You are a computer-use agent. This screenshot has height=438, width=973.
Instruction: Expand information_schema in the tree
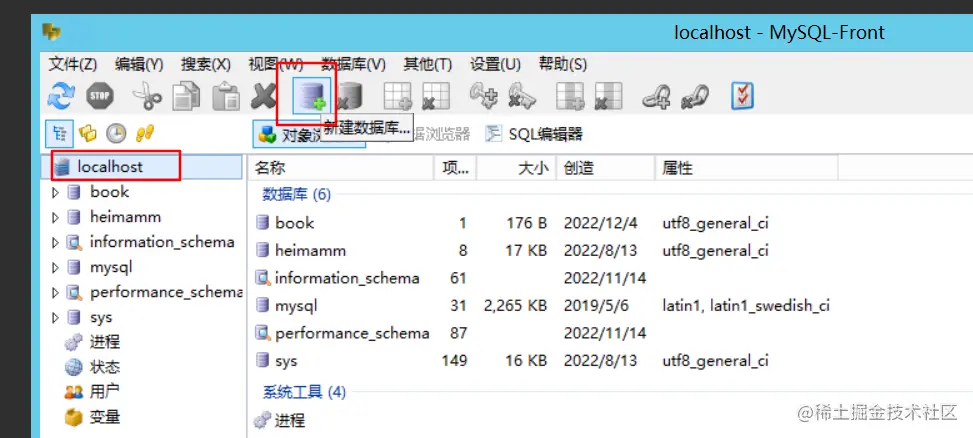pos(55,243)
